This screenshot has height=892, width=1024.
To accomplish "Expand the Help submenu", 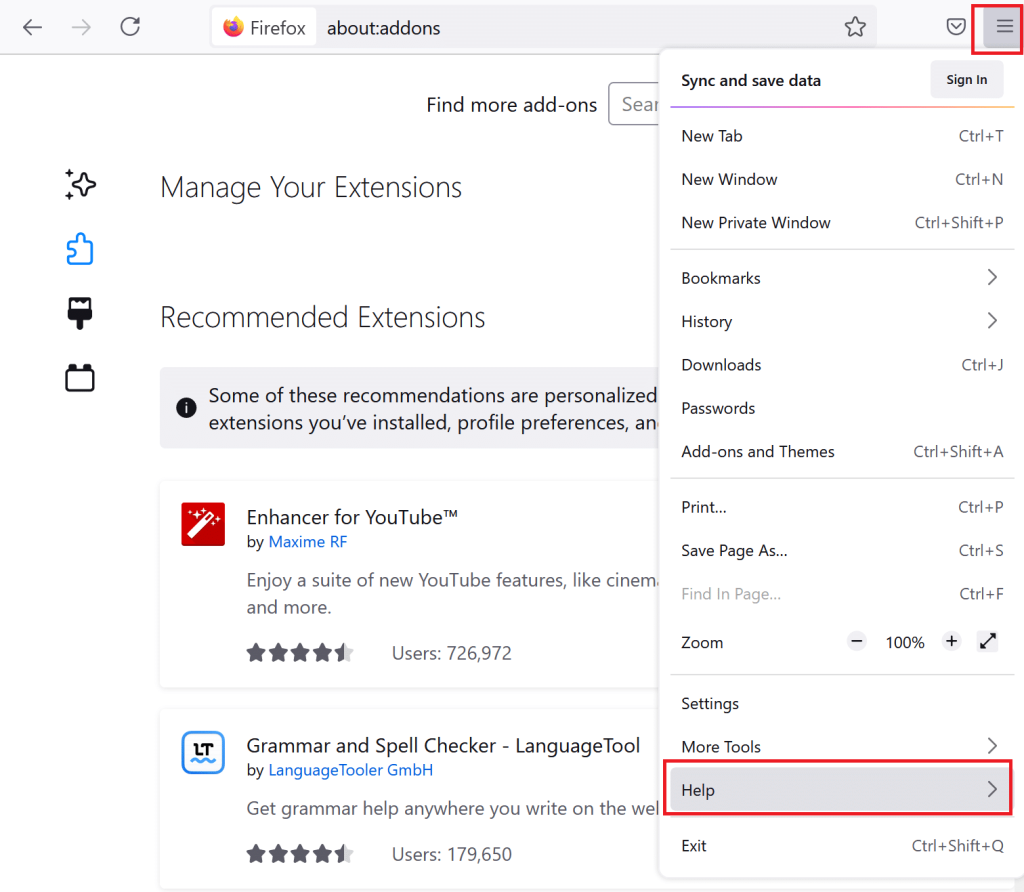I will [x=838, y=790].
